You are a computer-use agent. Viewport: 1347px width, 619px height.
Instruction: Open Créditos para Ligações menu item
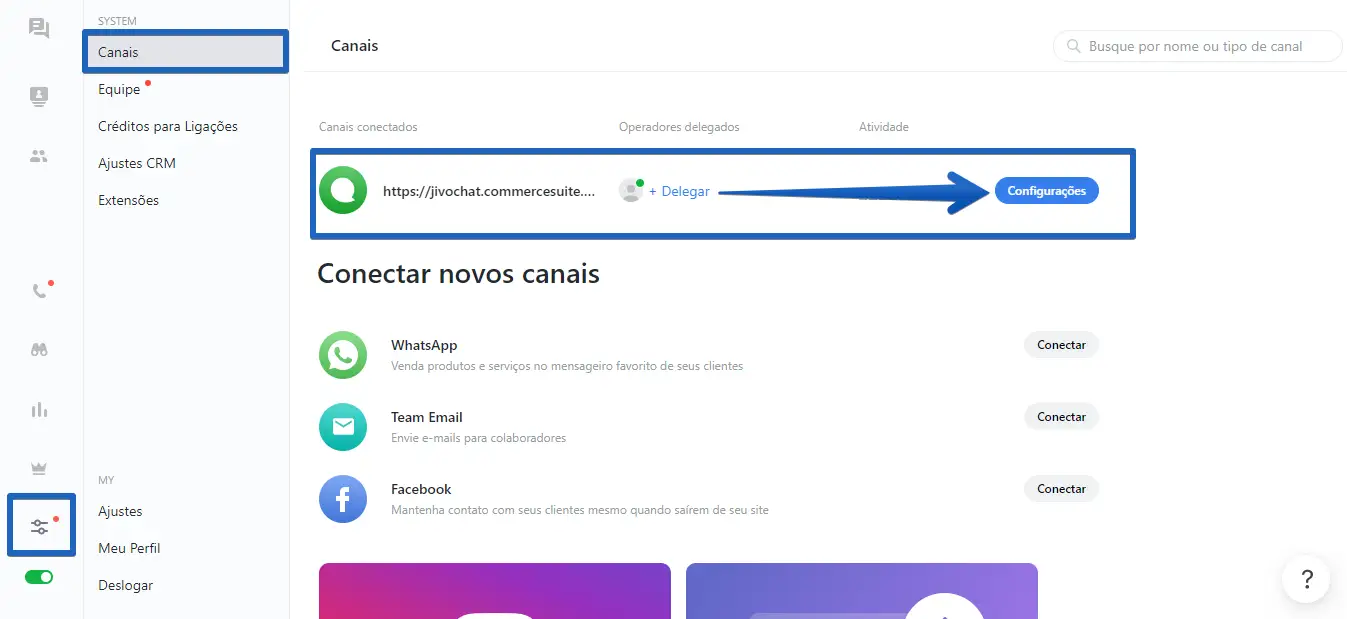pyautogui.click(x=168, y=126)
